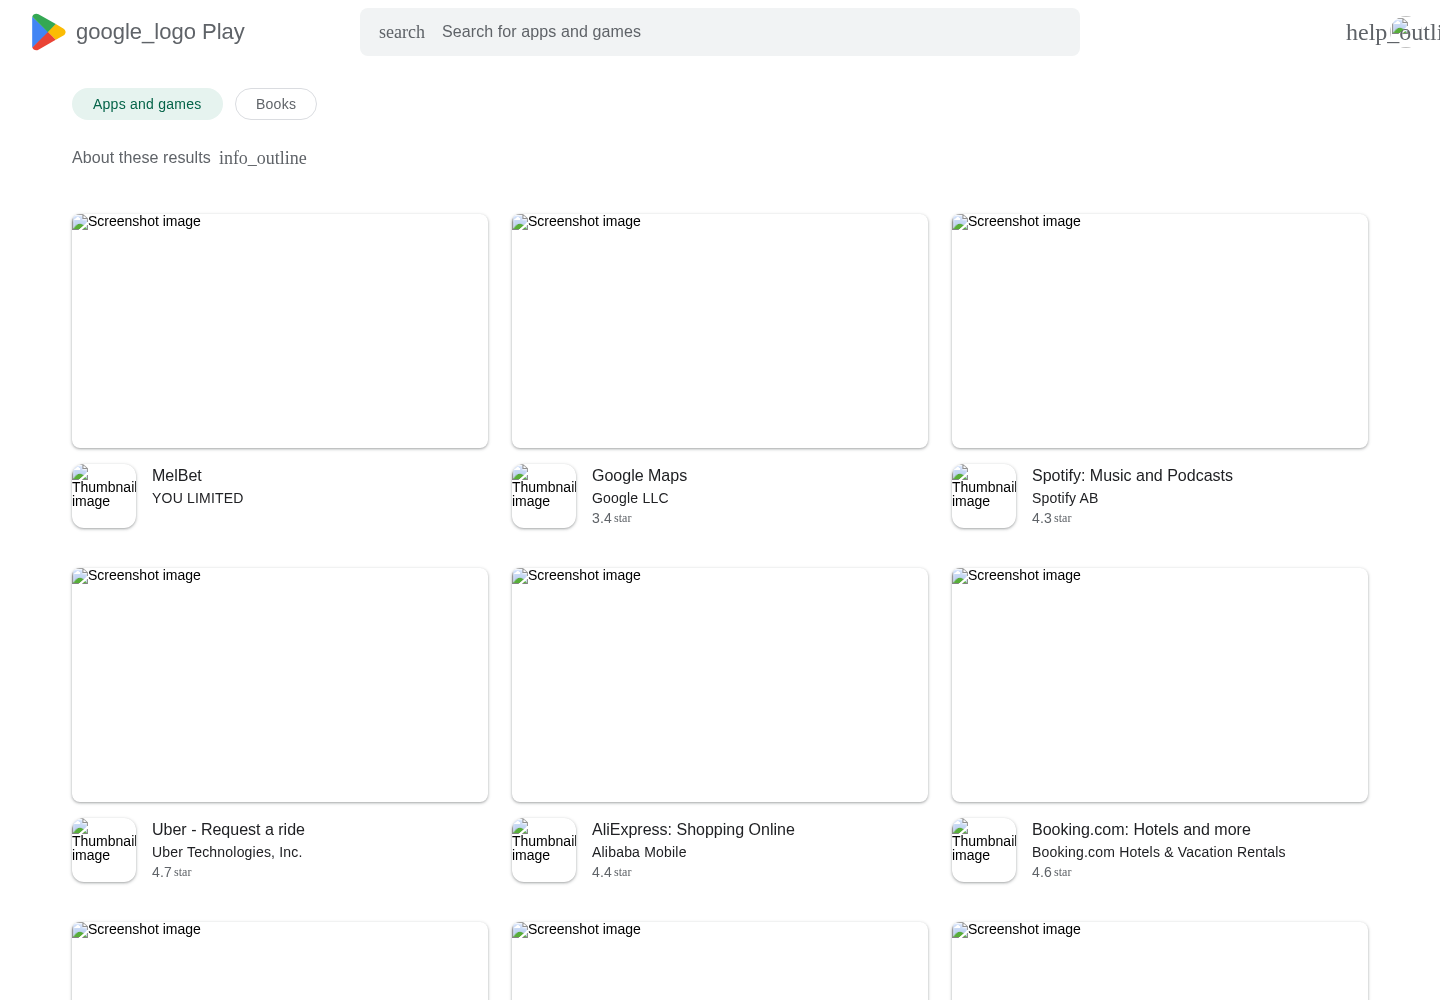
Task: Select the Apps and games tab
Action: 147,104
